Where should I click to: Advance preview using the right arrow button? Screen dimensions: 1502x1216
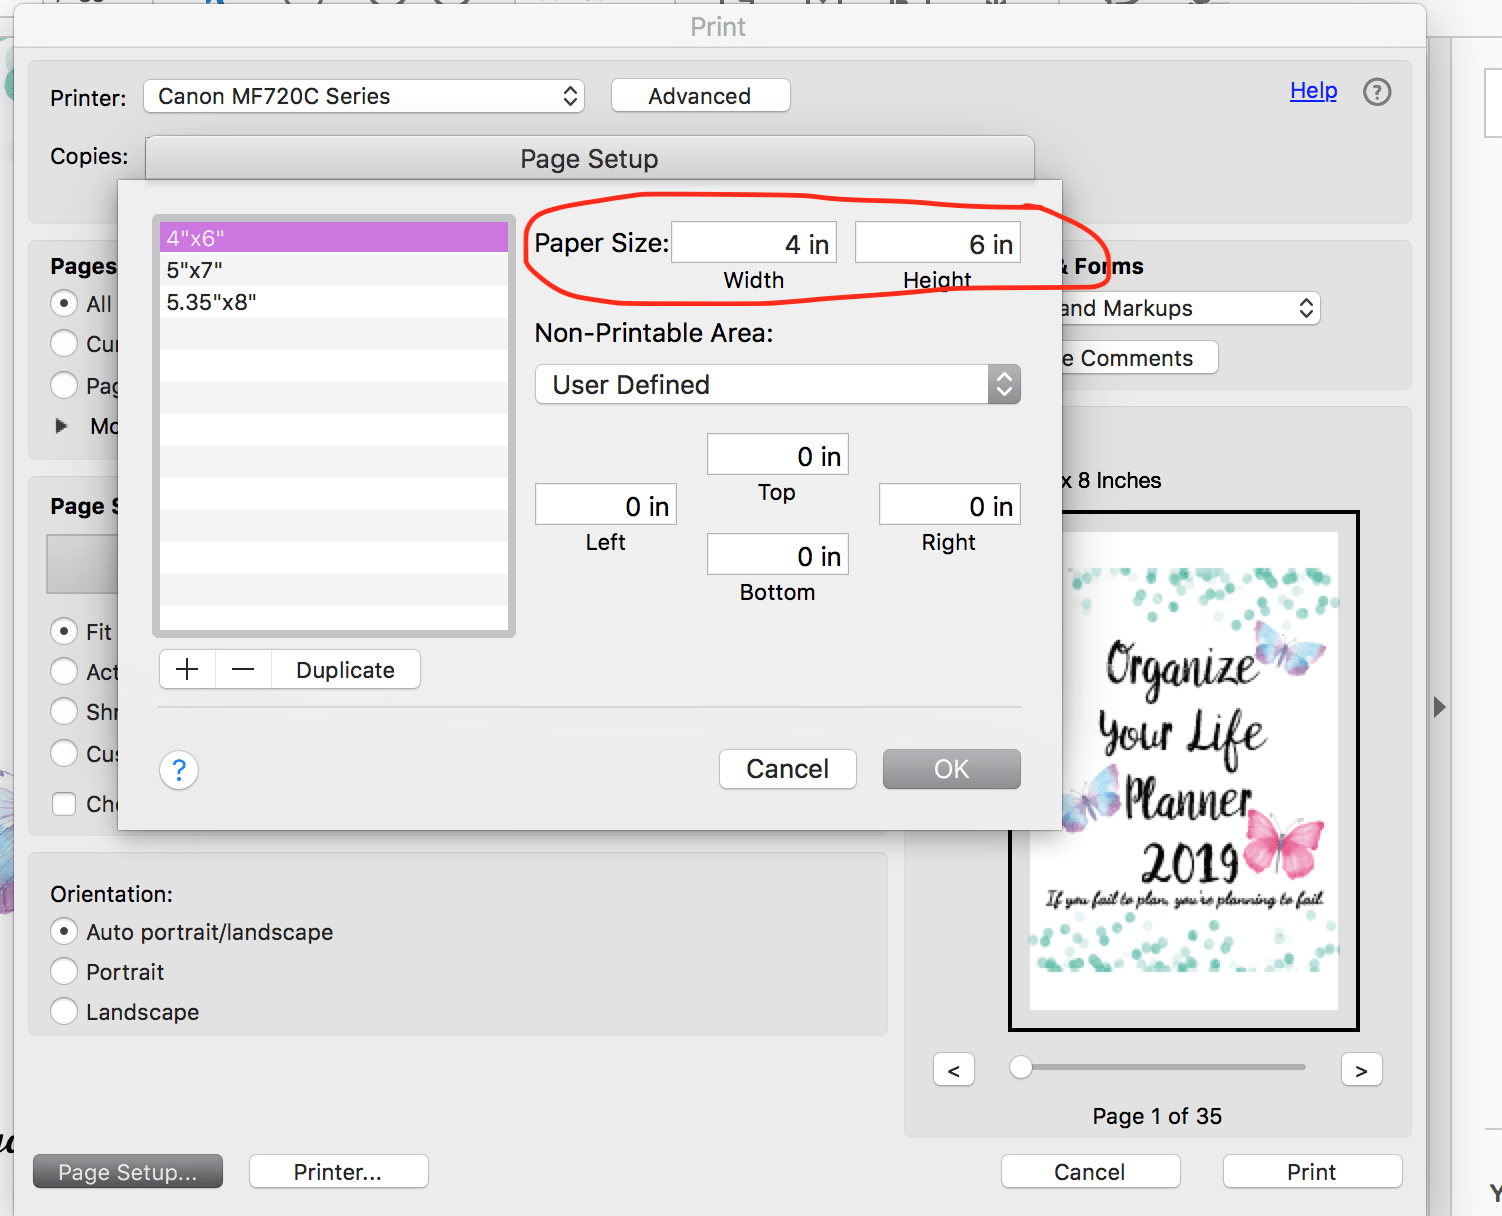[1361, 1069]
